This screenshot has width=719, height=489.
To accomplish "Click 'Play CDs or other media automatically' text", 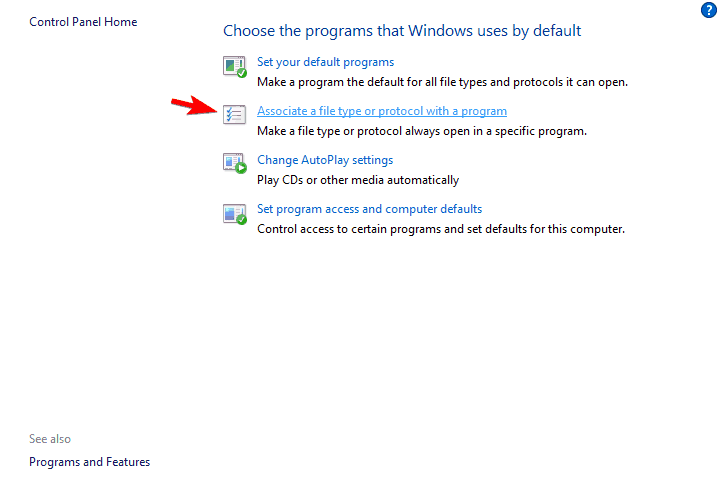I will coord(358,180).
